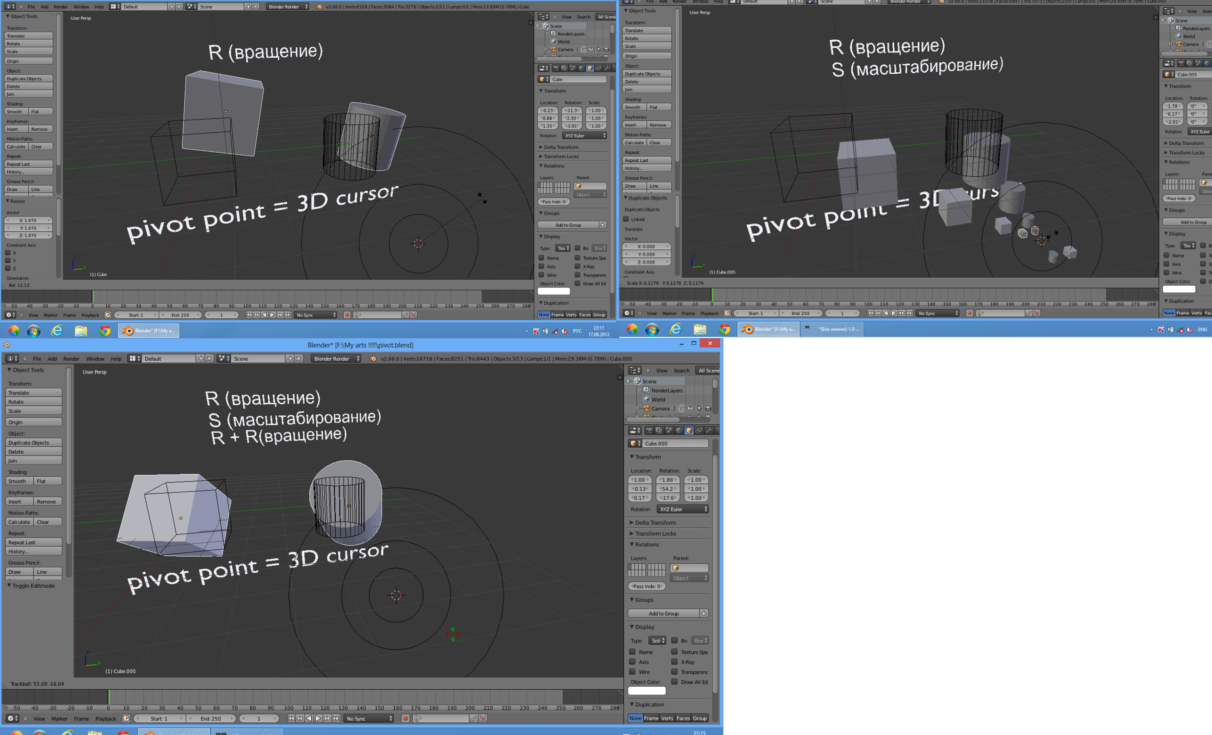Click the Camera object icon in bottom window outliner
This screenshot has height=735, width=1212.
pos(646,408)
